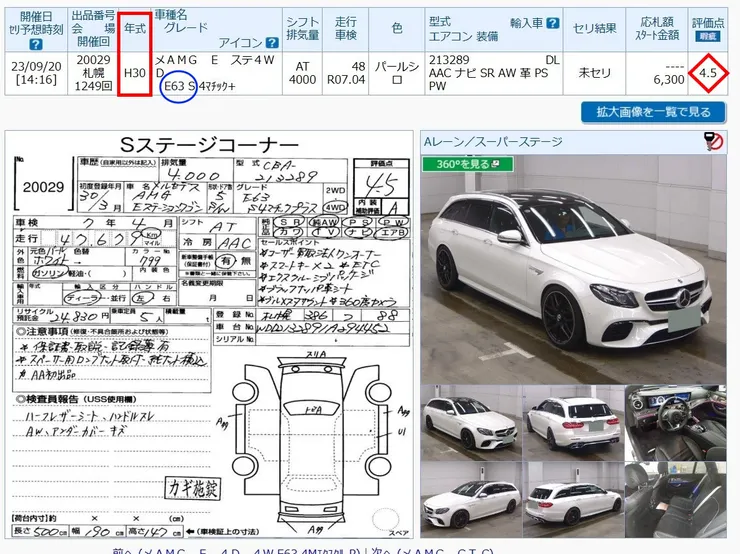Click Aレーン／スーパーステージ title
Image resolution: width=740 pixels, height=554 pixels.
point(493,142)
